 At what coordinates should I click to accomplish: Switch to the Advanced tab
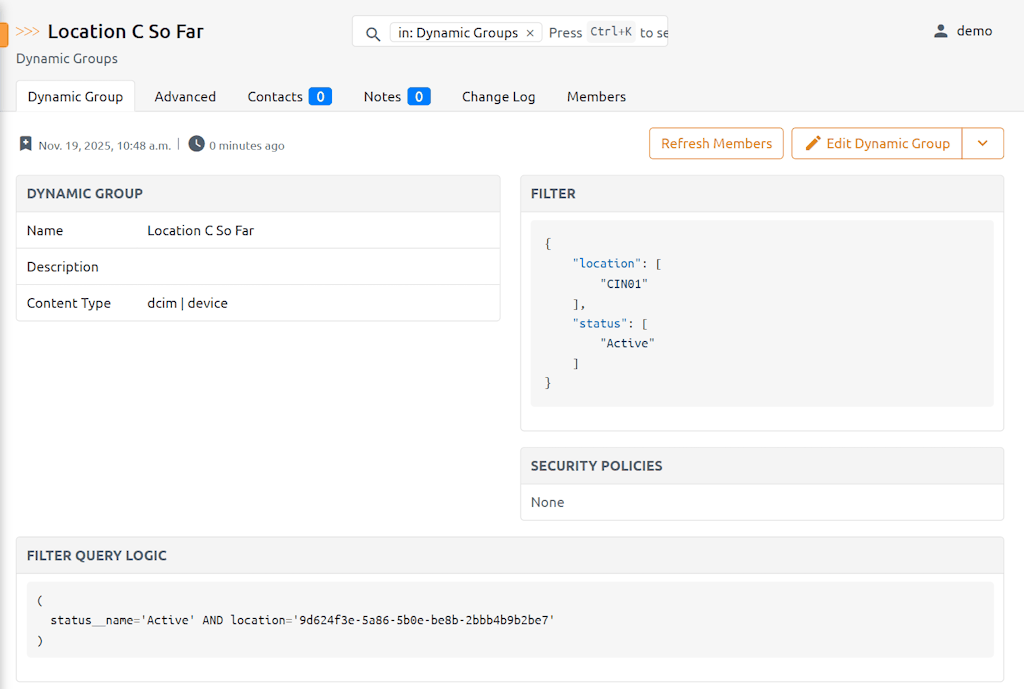185,97
